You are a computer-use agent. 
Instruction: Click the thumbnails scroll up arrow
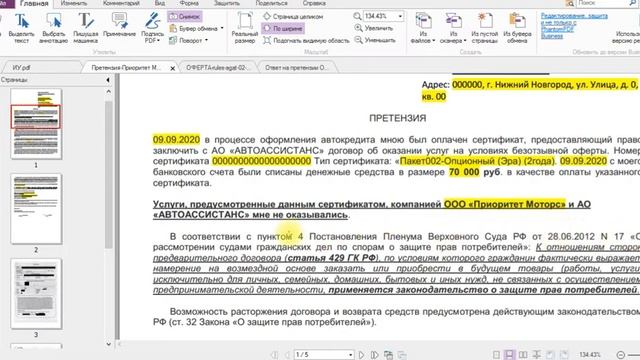[x=109, y=91]
